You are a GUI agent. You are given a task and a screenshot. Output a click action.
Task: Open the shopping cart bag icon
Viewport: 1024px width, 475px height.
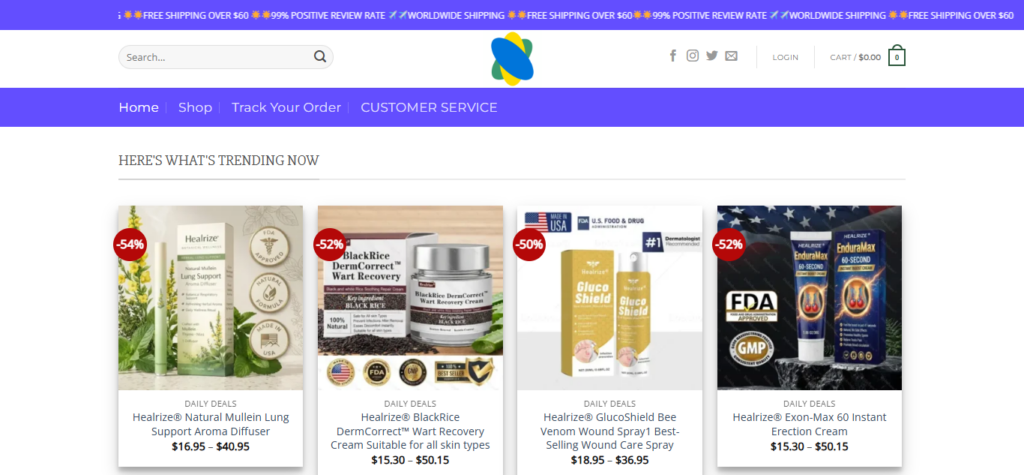897,56
